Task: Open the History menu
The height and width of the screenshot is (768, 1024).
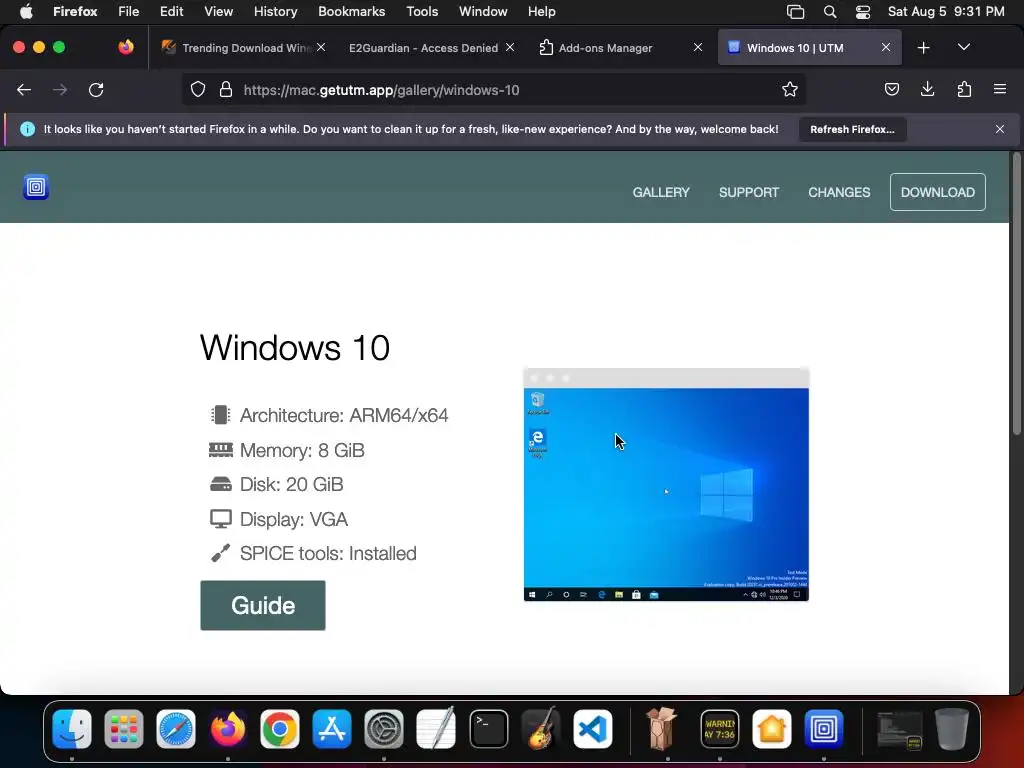Action: (x=275, y=12)
